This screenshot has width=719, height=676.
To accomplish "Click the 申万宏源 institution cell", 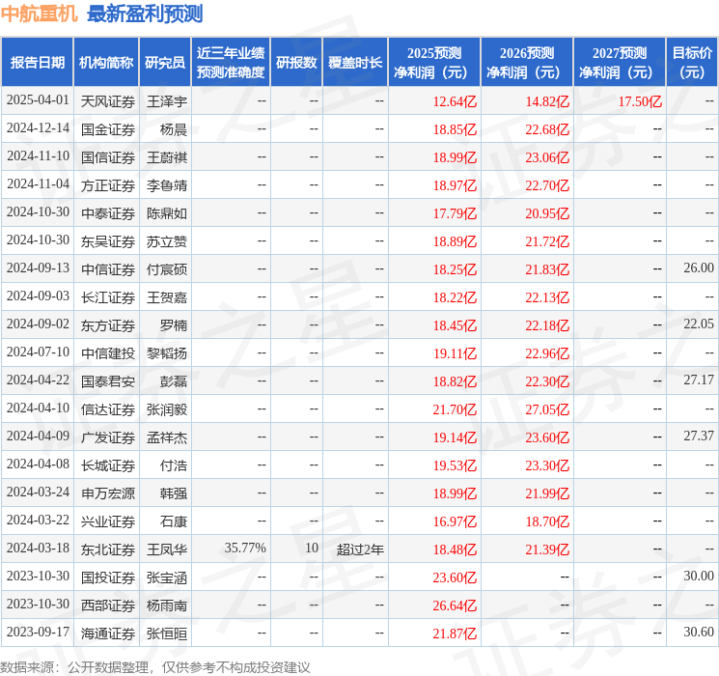I will pos(108,493).
